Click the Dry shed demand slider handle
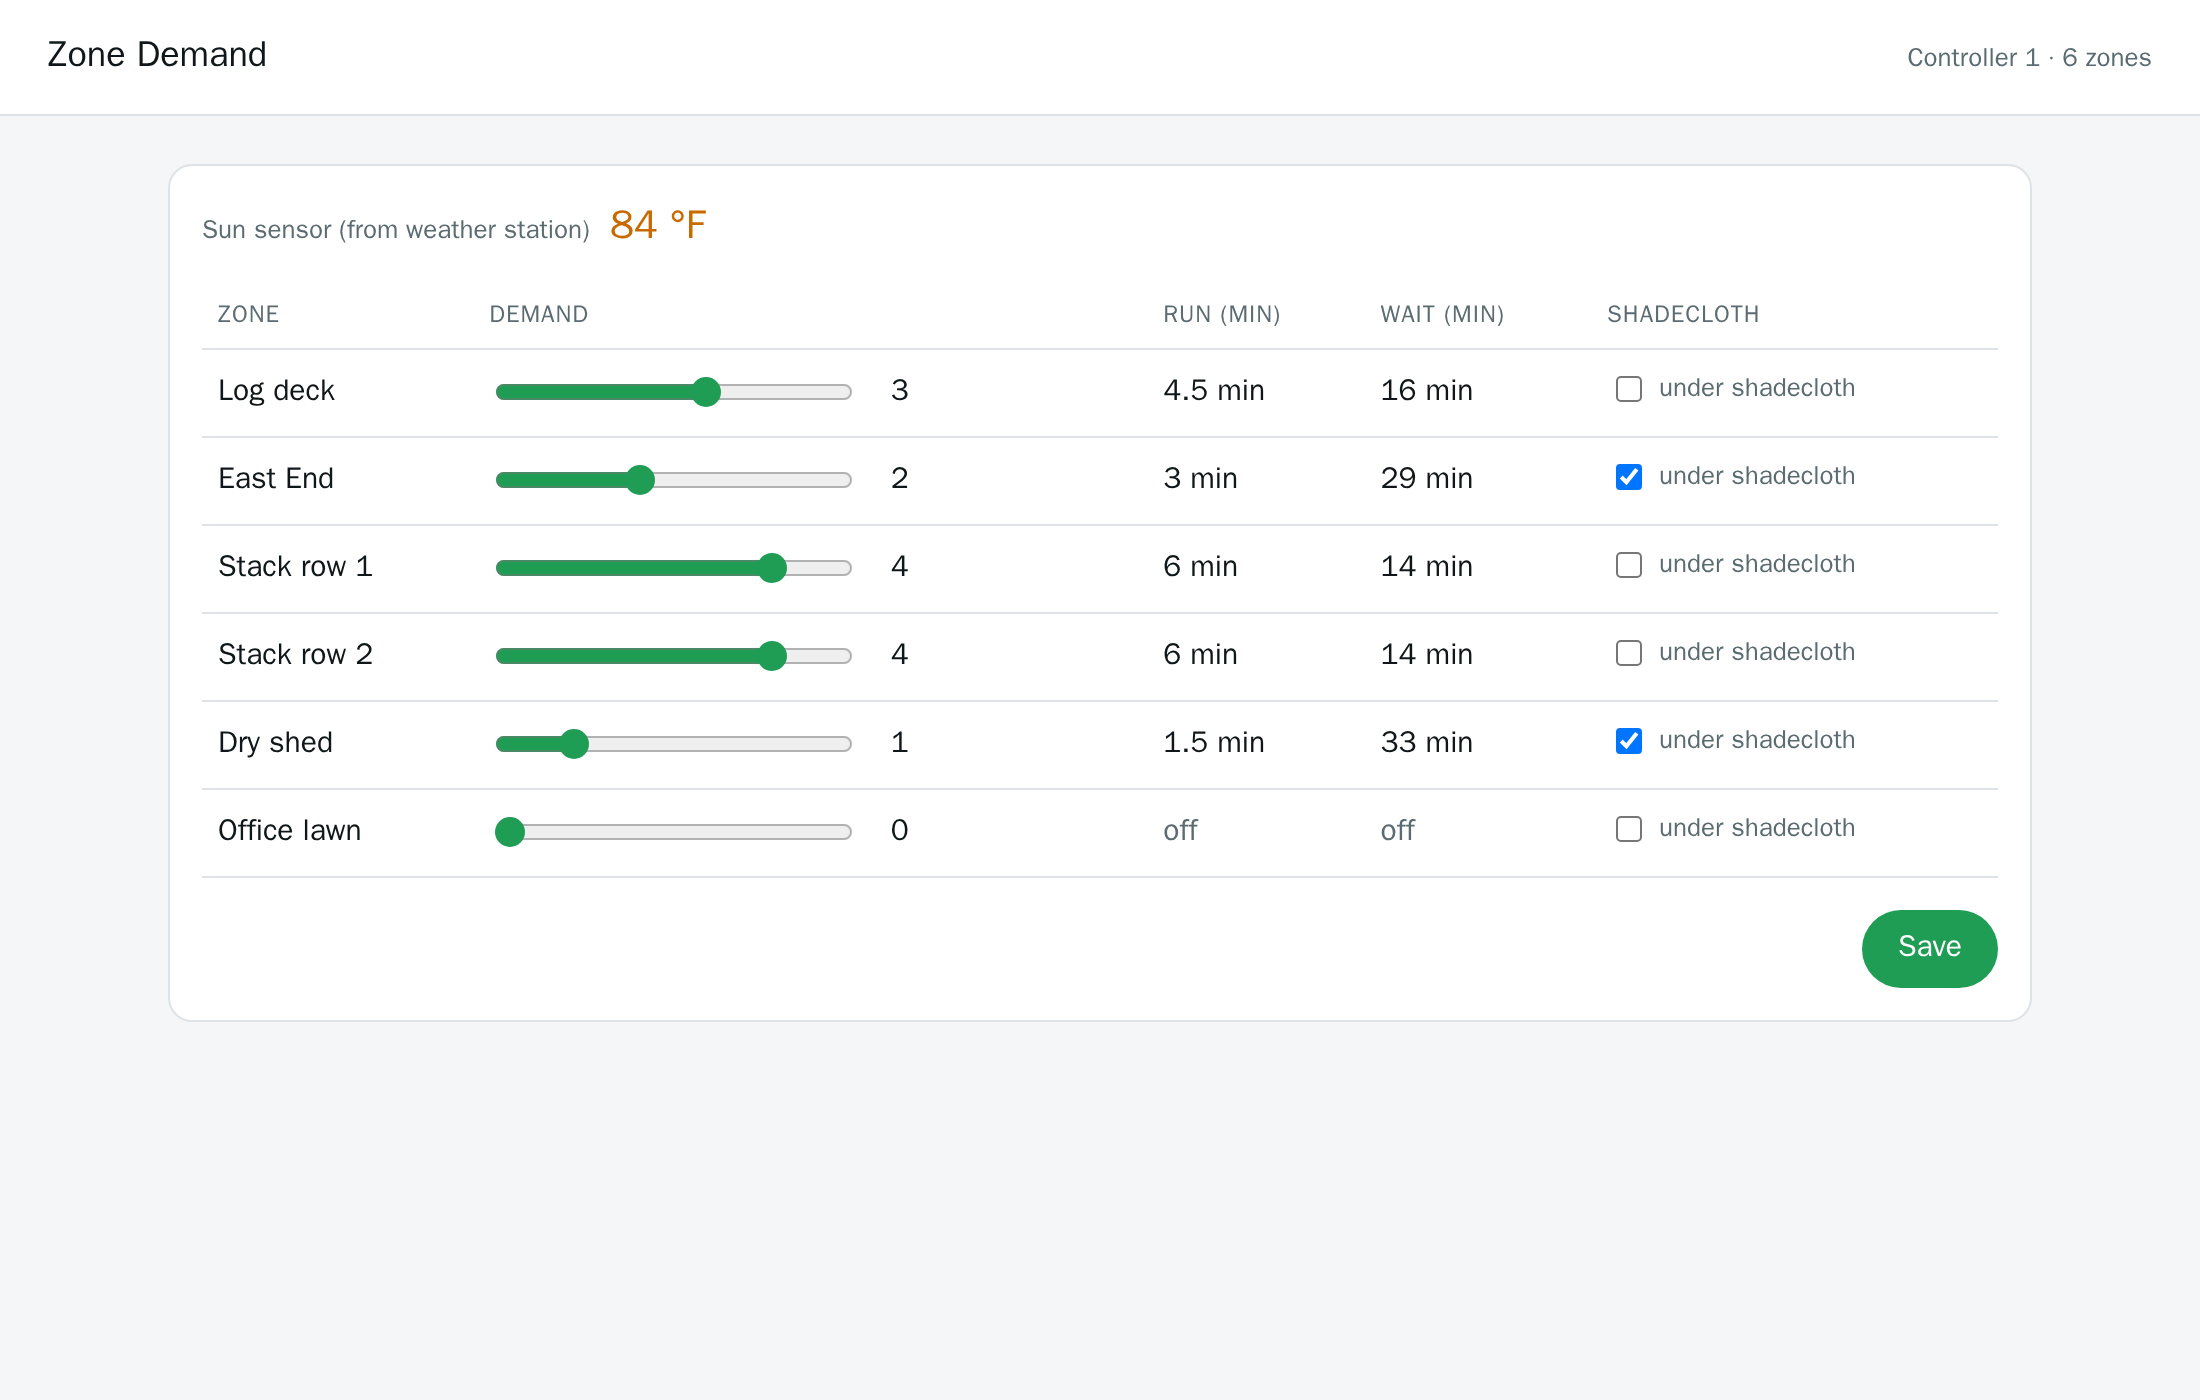The width and height of the screenshot is (2200, 1400). coord(574,744)
